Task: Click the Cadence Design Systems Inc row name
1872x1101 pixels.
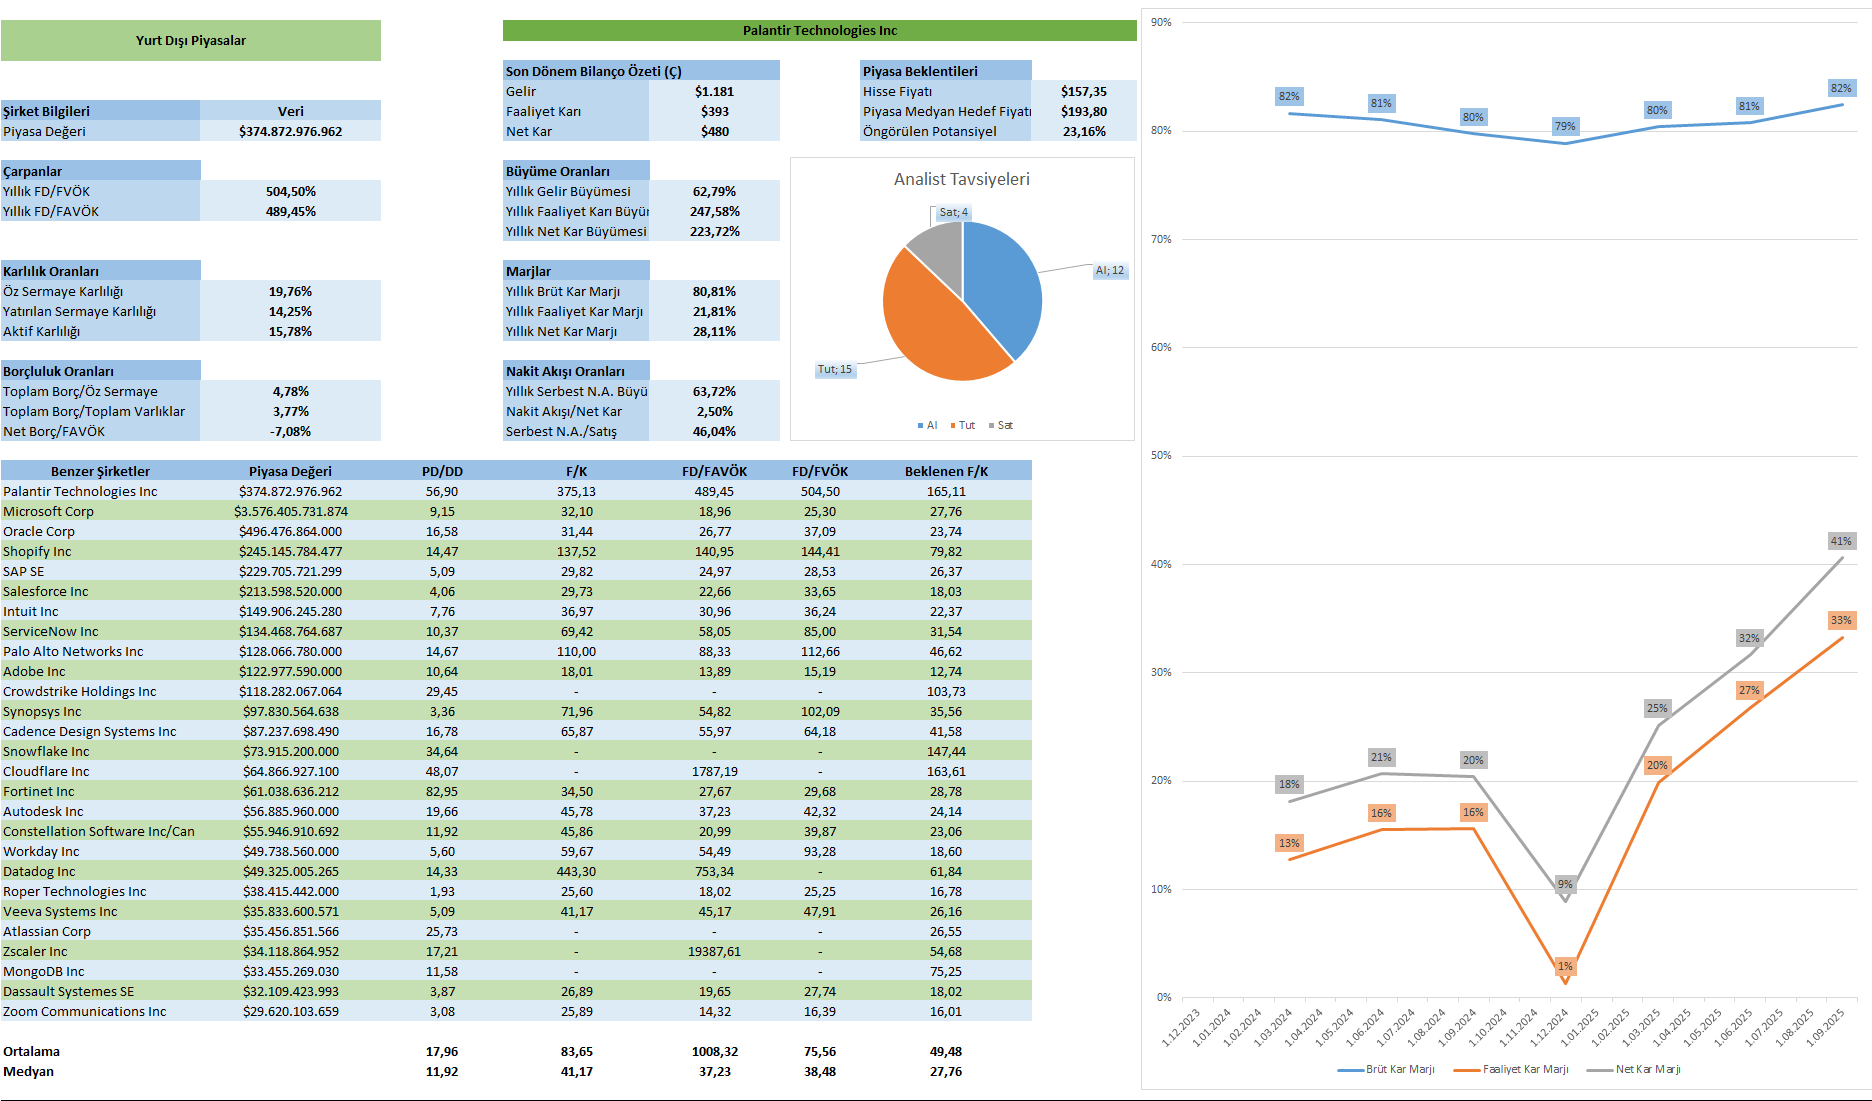Action: click(x=90, y=731)
